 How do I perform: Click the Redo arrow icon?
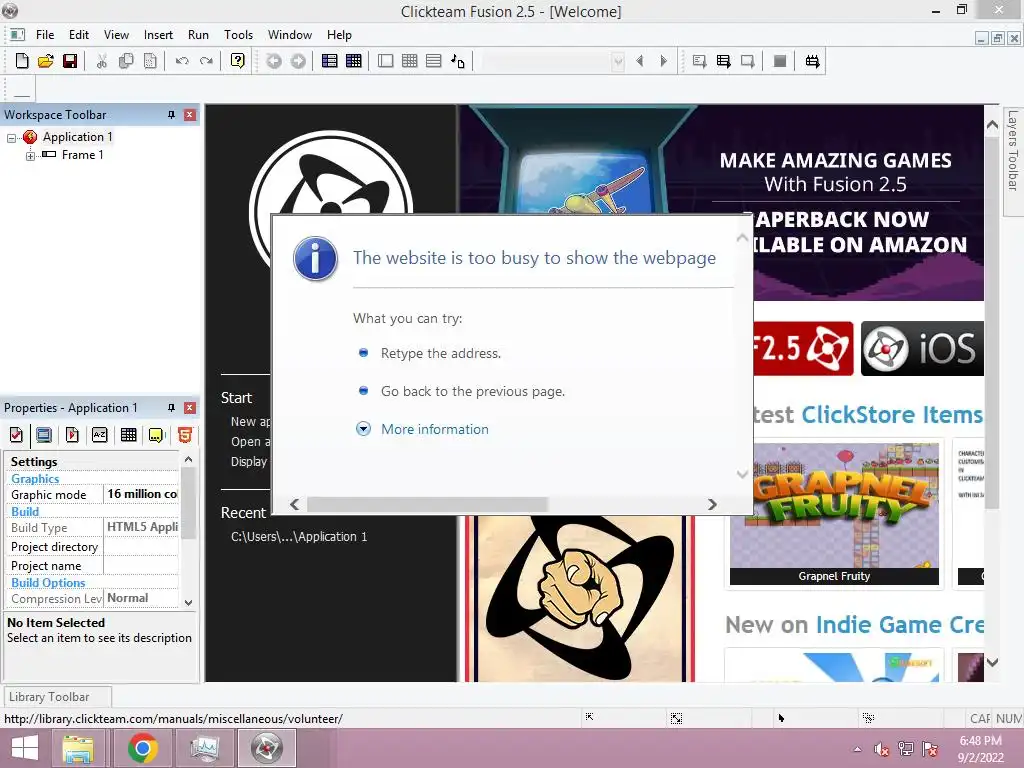click(x=206, y=61)
